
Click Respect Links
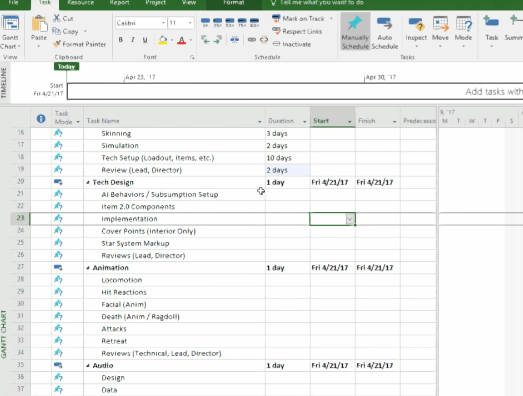point(297,31)
